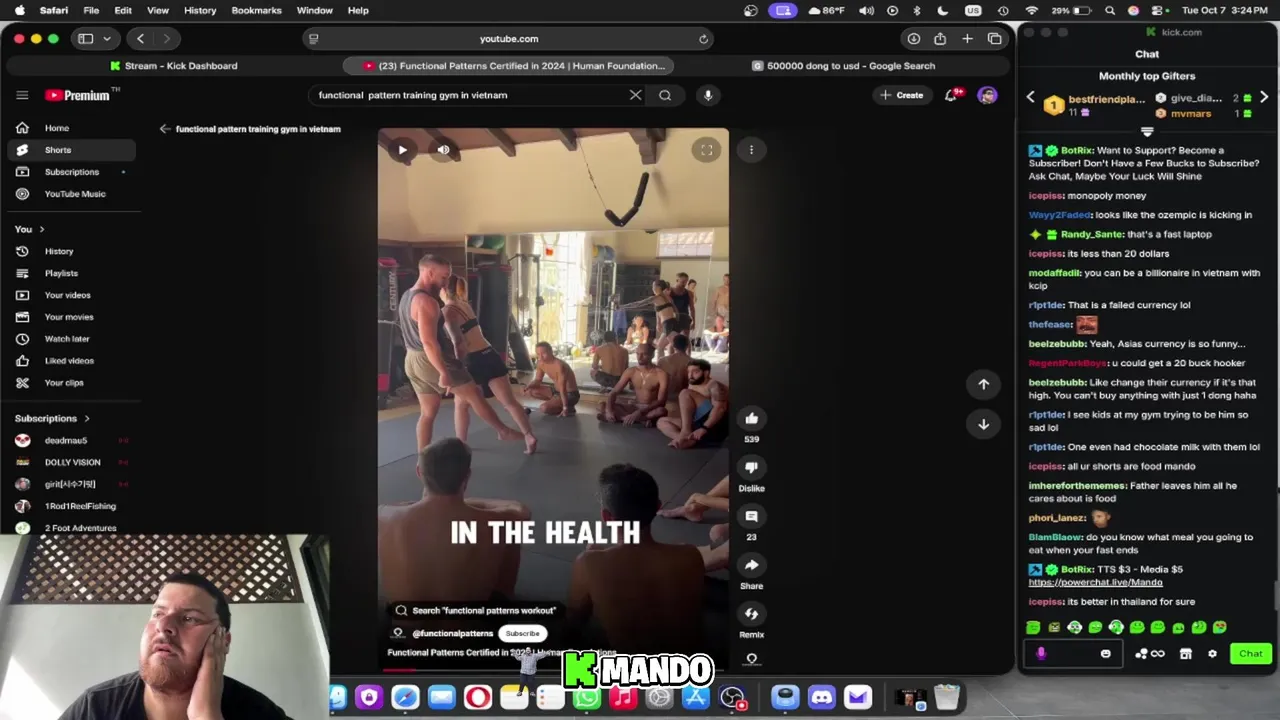Mute the Short's audio
The image size is (1280, 720).
(x=443, y=150)
